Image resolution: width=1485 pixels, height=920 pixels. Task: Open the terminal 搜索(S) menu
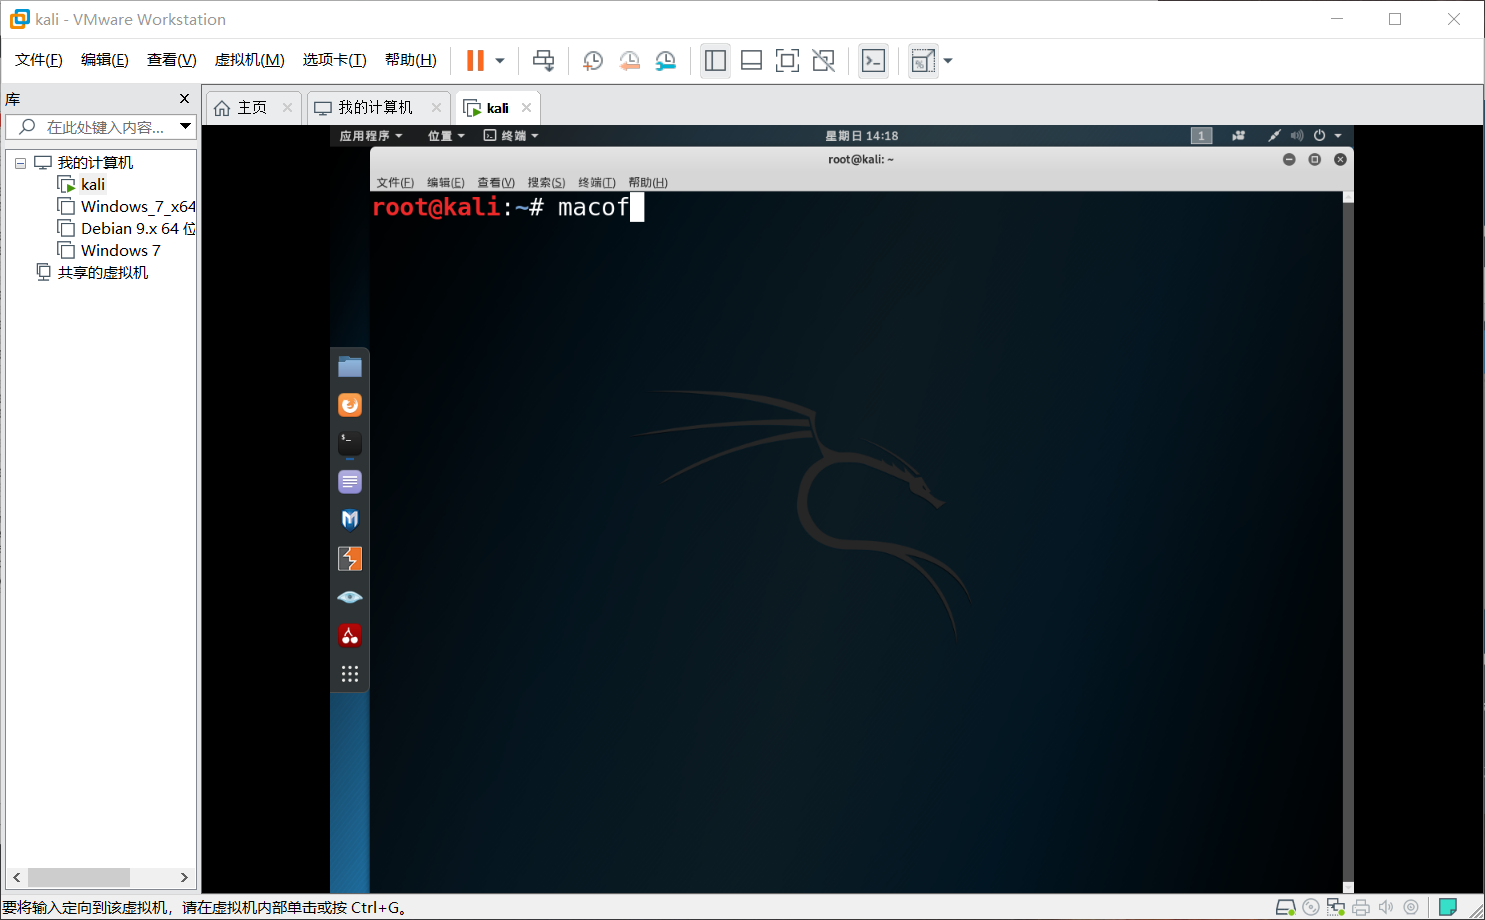click(546, 183)
